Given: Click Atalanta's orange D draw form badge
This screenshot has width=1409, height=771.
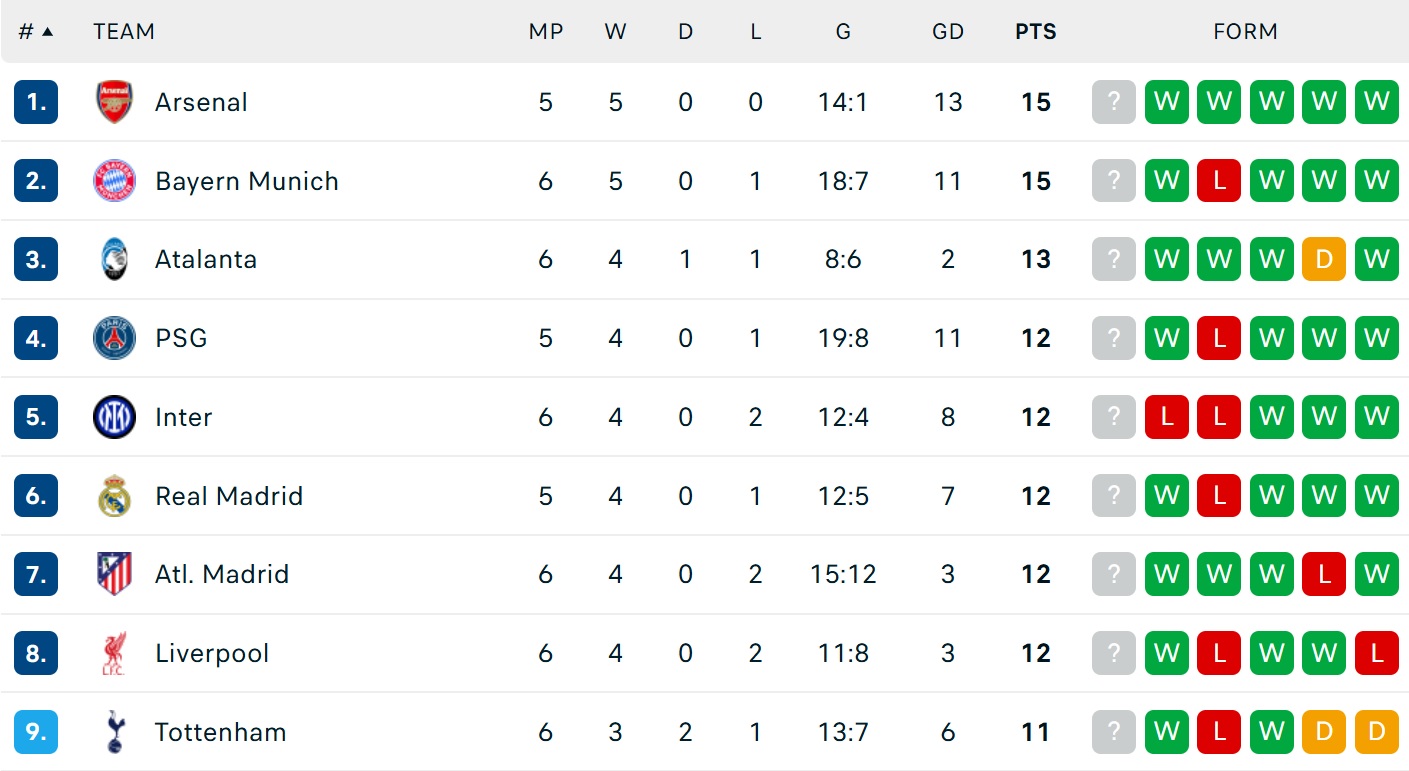Looking at the screenshot, I should point(1324,260).
